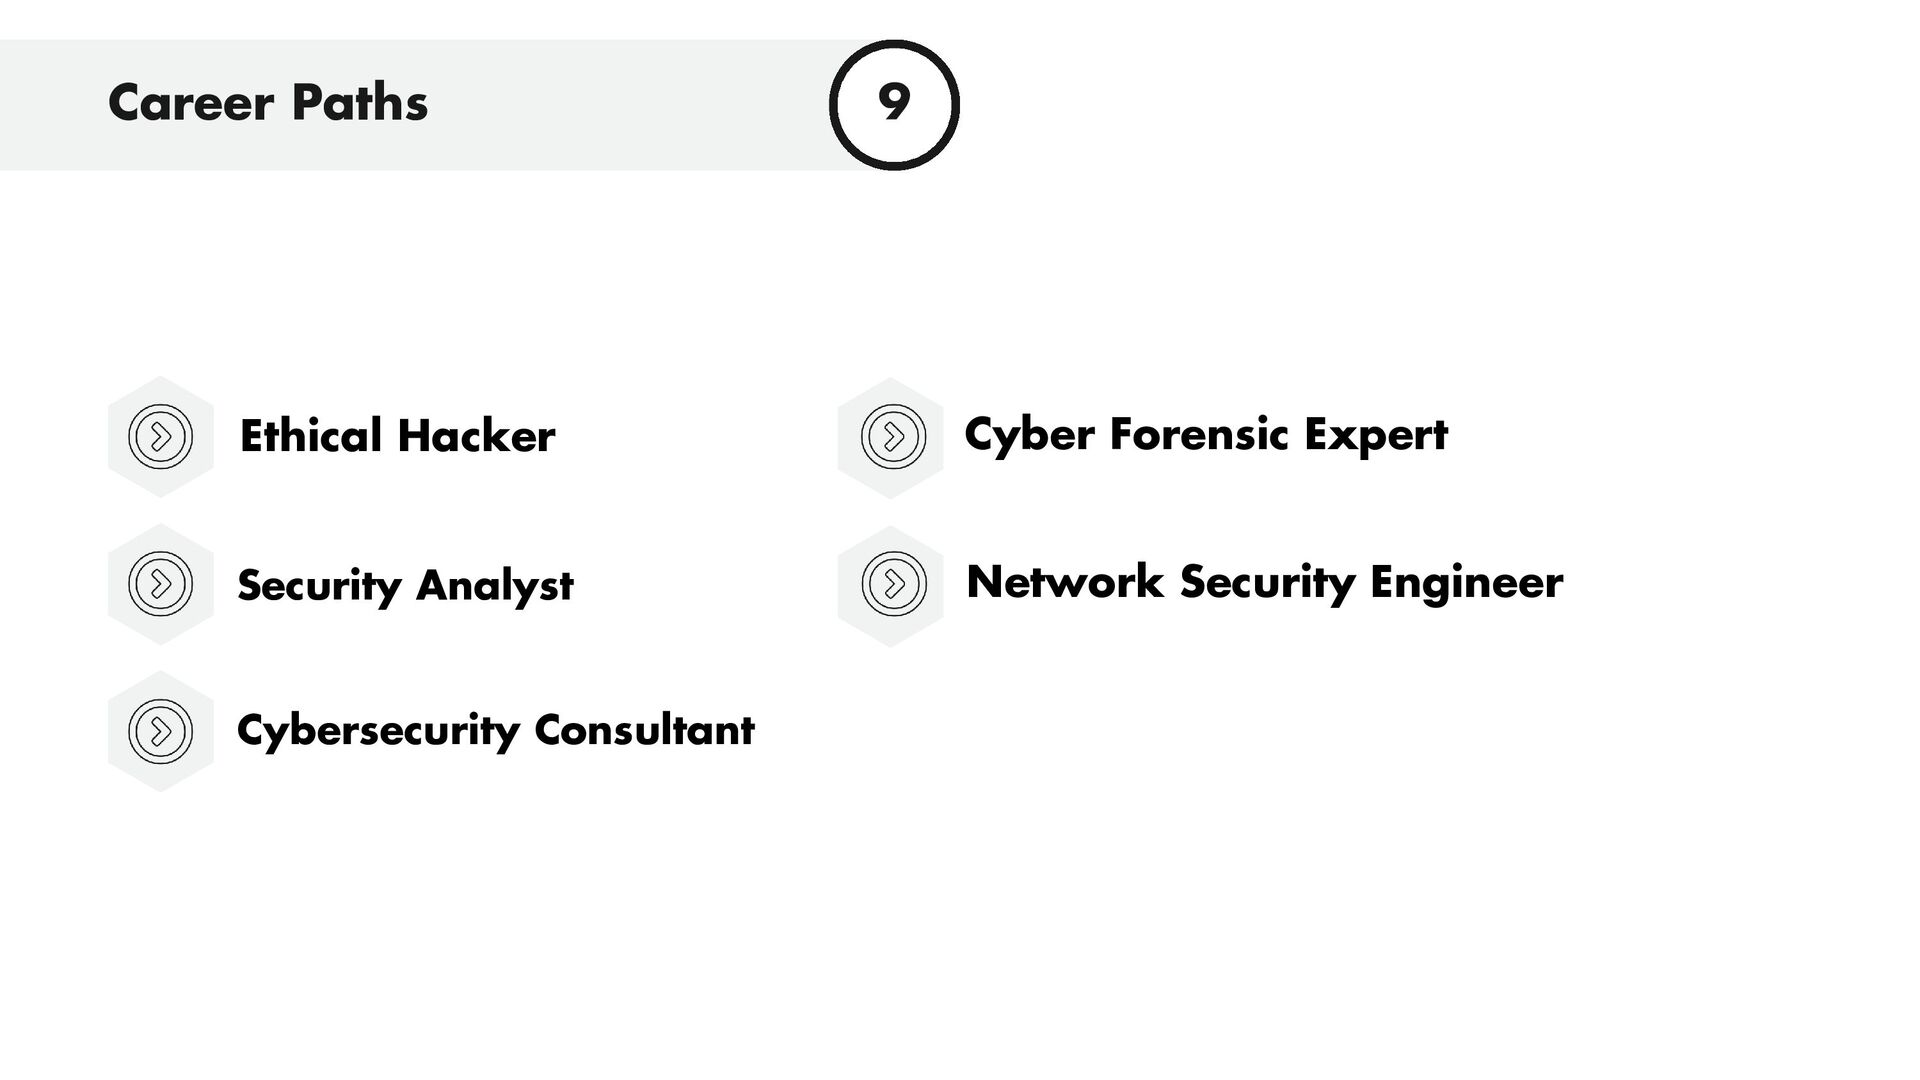
Task: Click the word Hacker
Action: 476,437
